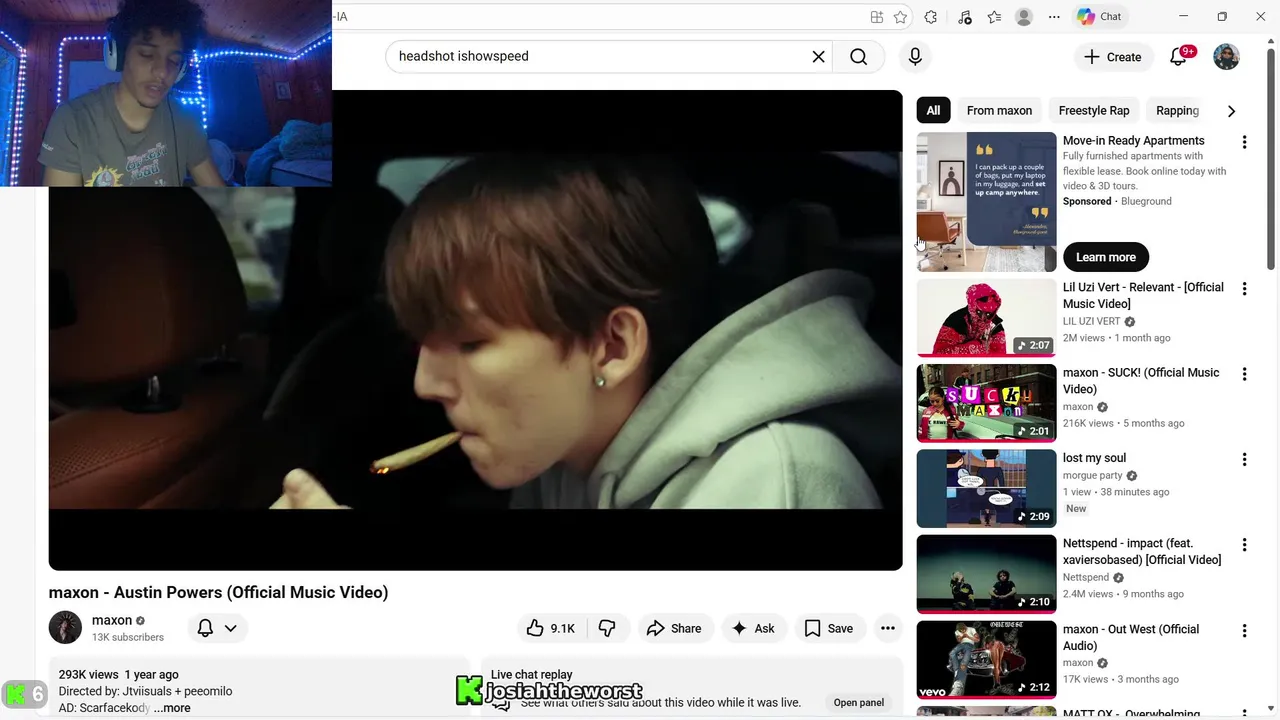Dislike the video with thumbs-down icon
The width and height of the screenshot is (1280, 720).
pyautogui.click(x=607, y=628)
